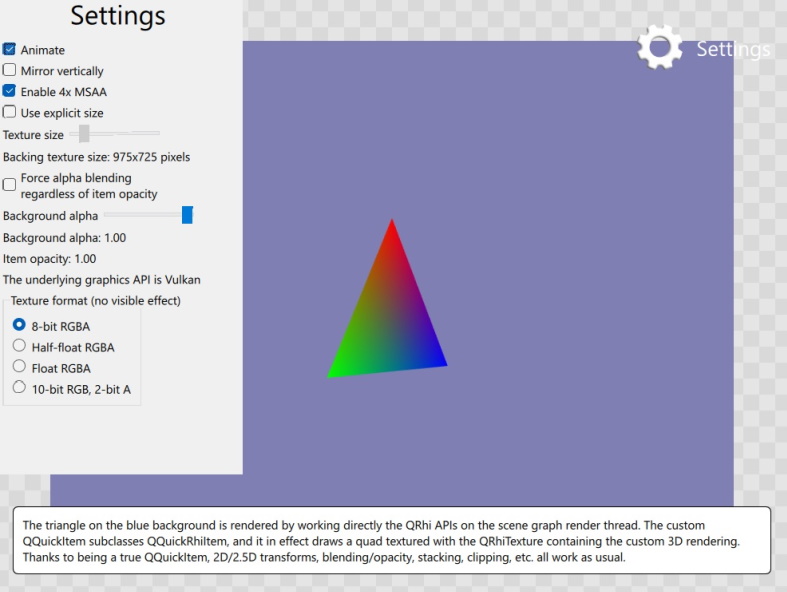Viewport: 787px width, 592px height.
Task: Click the Texture size slider handle
Action: click(x=84, y=134)
